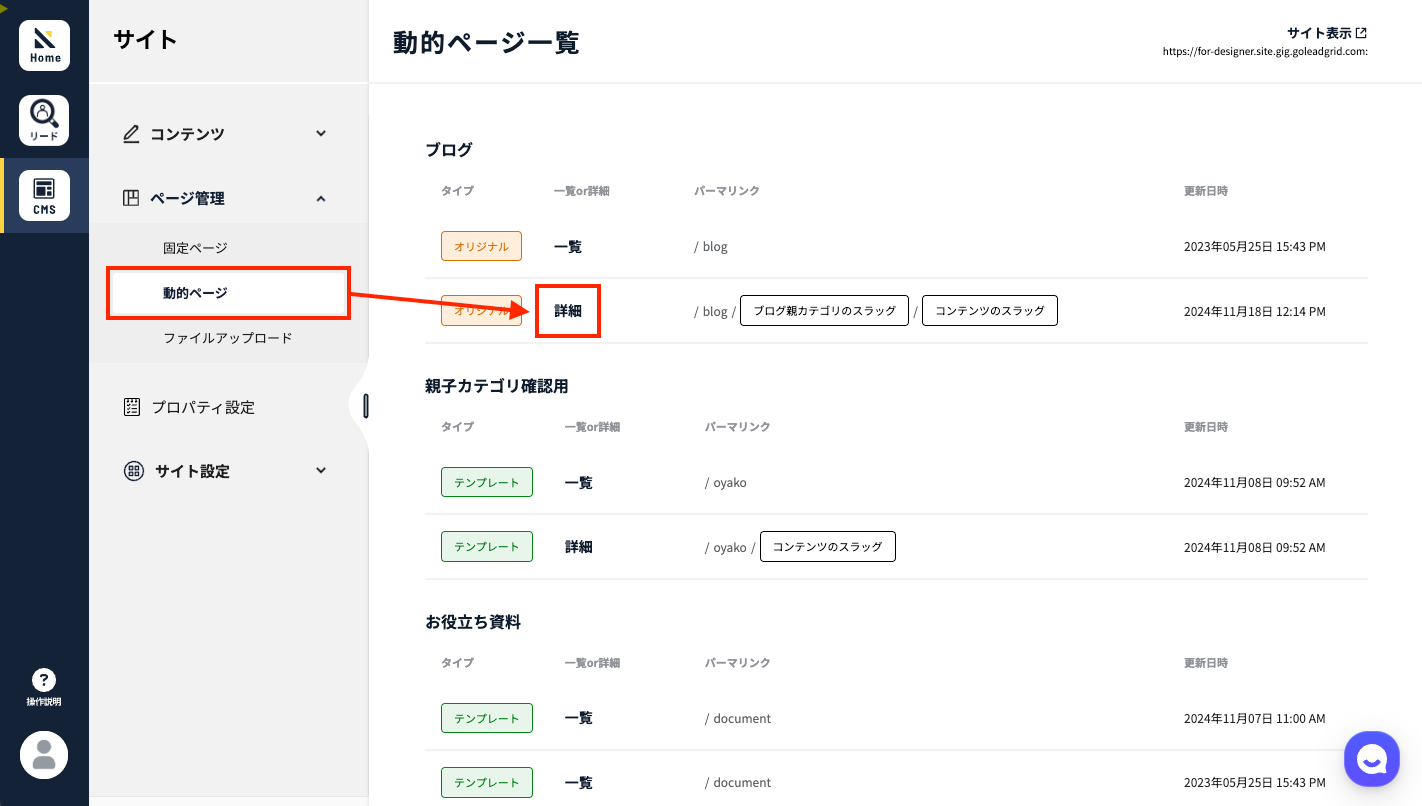Click the pencil icon beside コンテンツ
Screen dimensions: 1422x806
pos(131,134)
